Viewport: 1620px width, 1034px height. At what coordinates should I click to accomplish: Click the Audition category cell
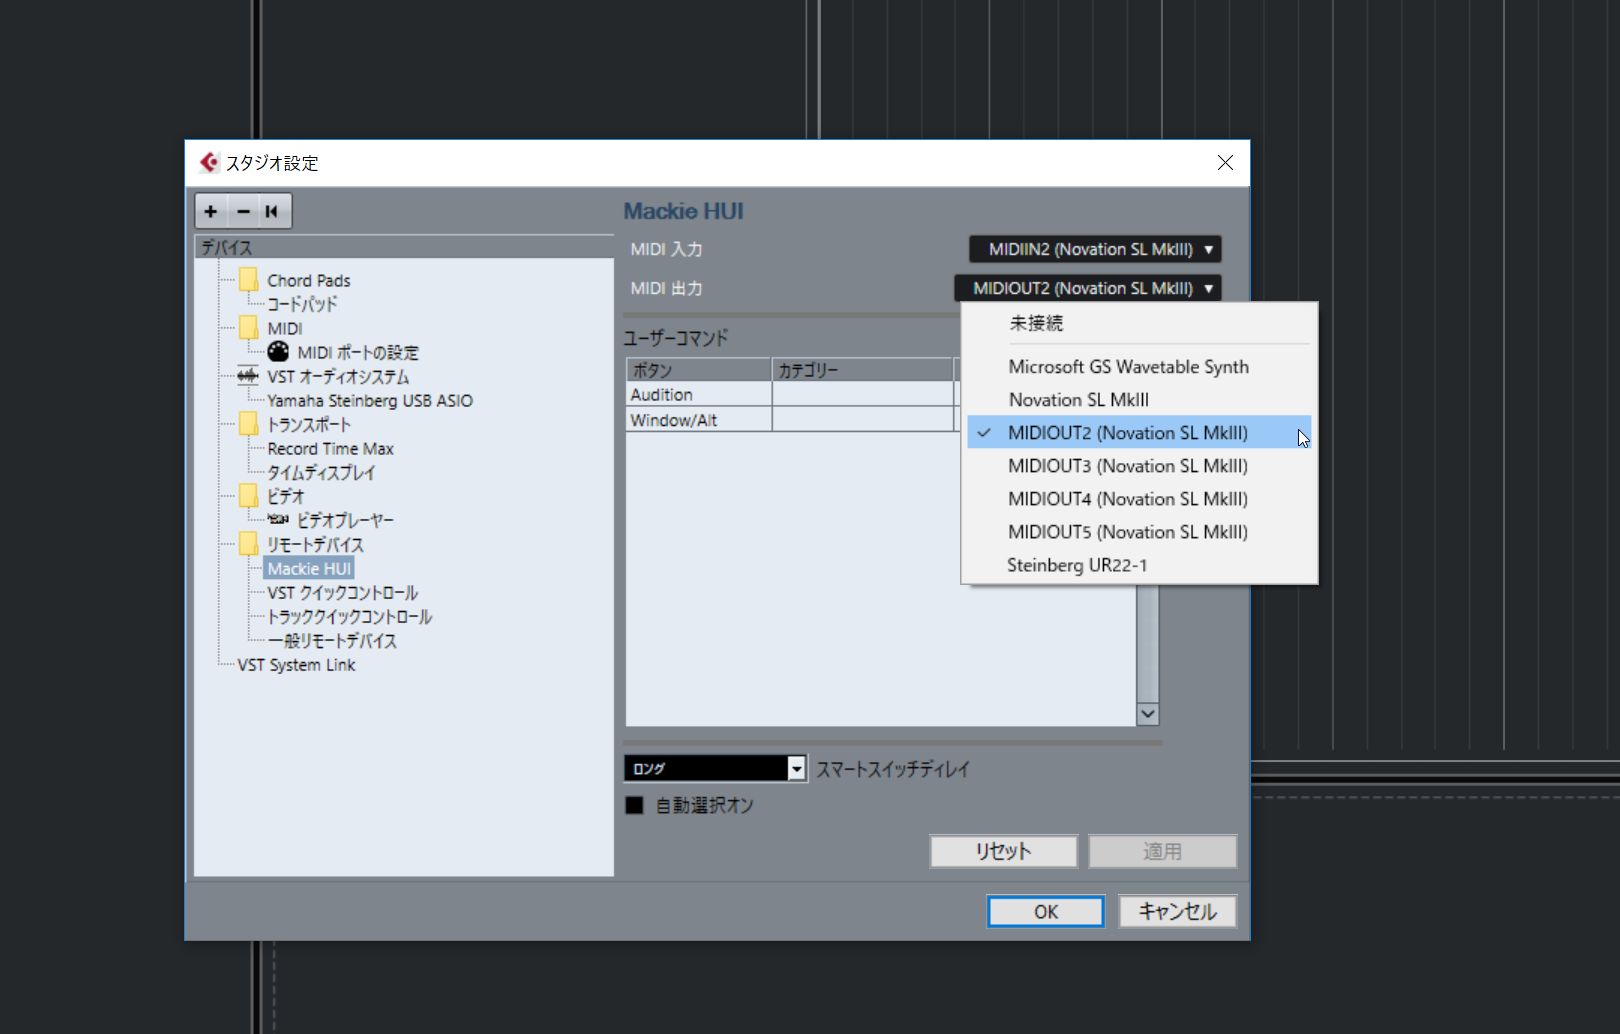(863, 394)
